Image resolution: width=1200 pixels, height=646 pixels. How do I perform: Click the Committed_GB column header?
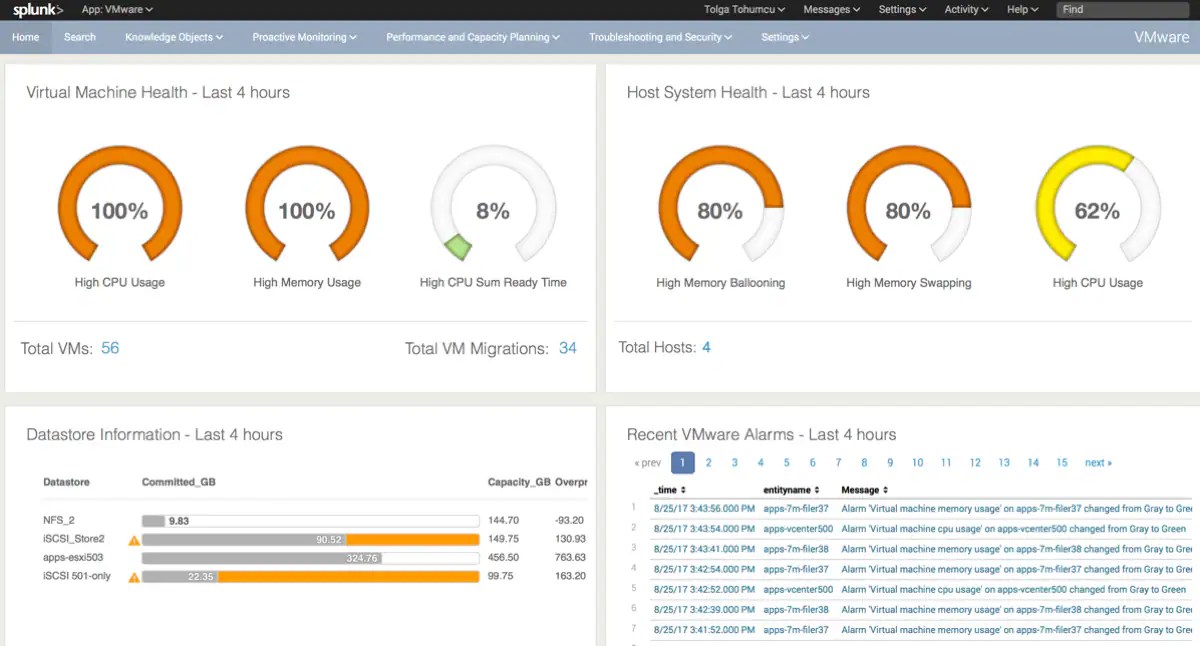click(179, 482)
